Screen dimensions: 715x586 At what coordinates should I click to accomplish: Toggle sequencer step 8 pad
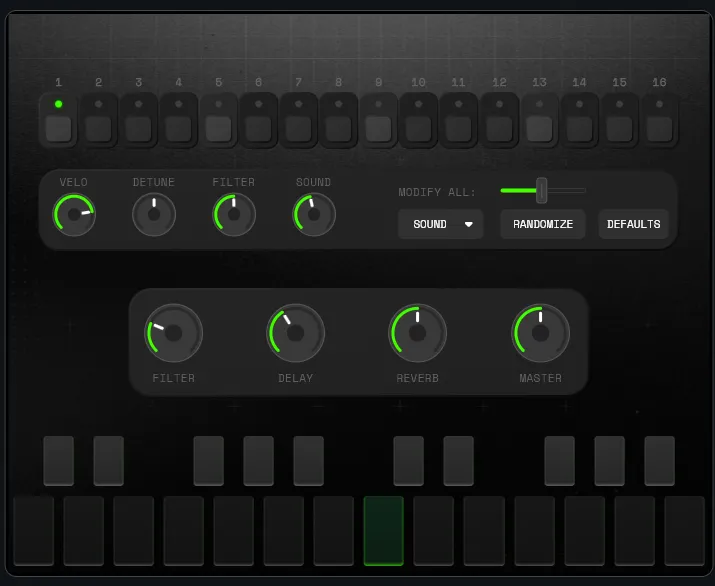coord(338,129)
